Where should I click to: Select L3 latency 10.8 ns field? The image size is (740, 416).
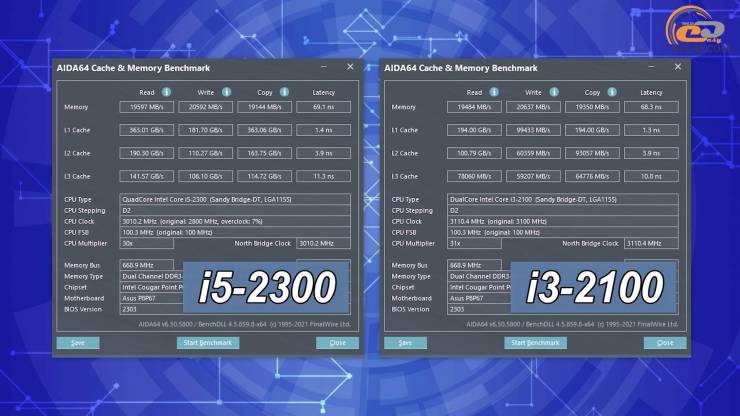(651, 176)
